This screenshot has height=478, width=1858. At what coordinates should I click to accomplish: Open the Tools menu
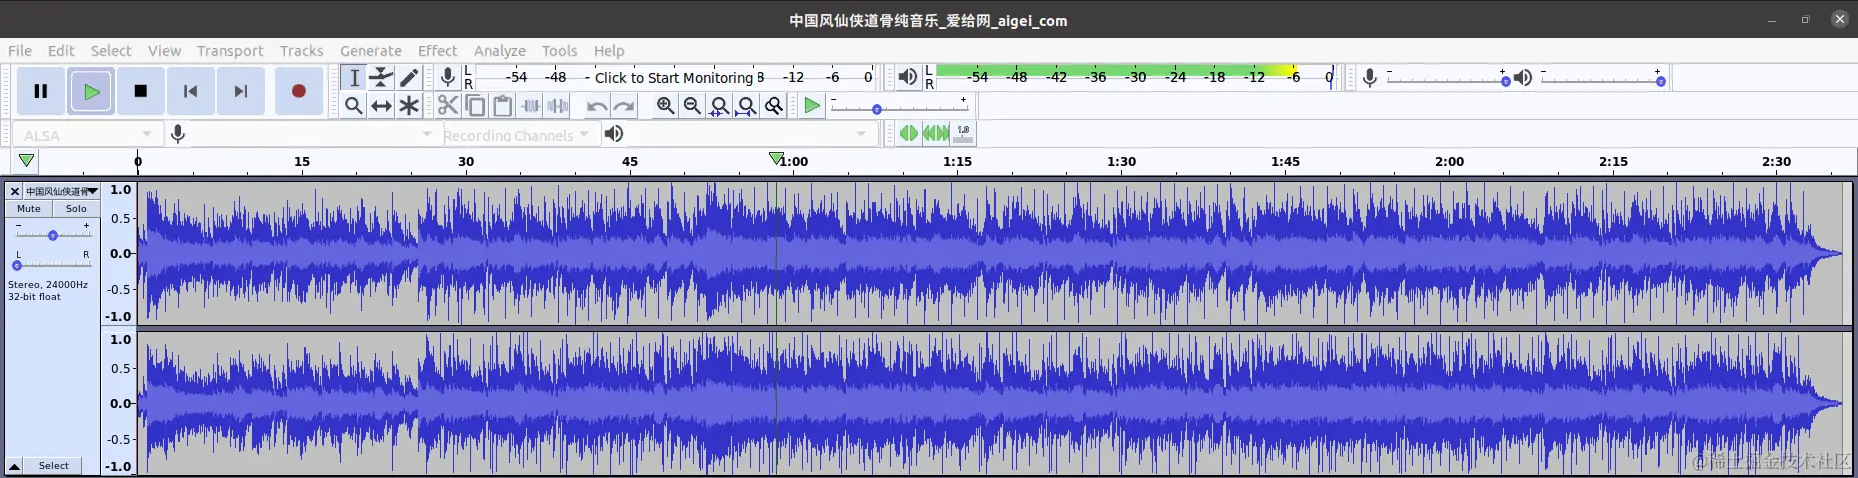(560, 51)
